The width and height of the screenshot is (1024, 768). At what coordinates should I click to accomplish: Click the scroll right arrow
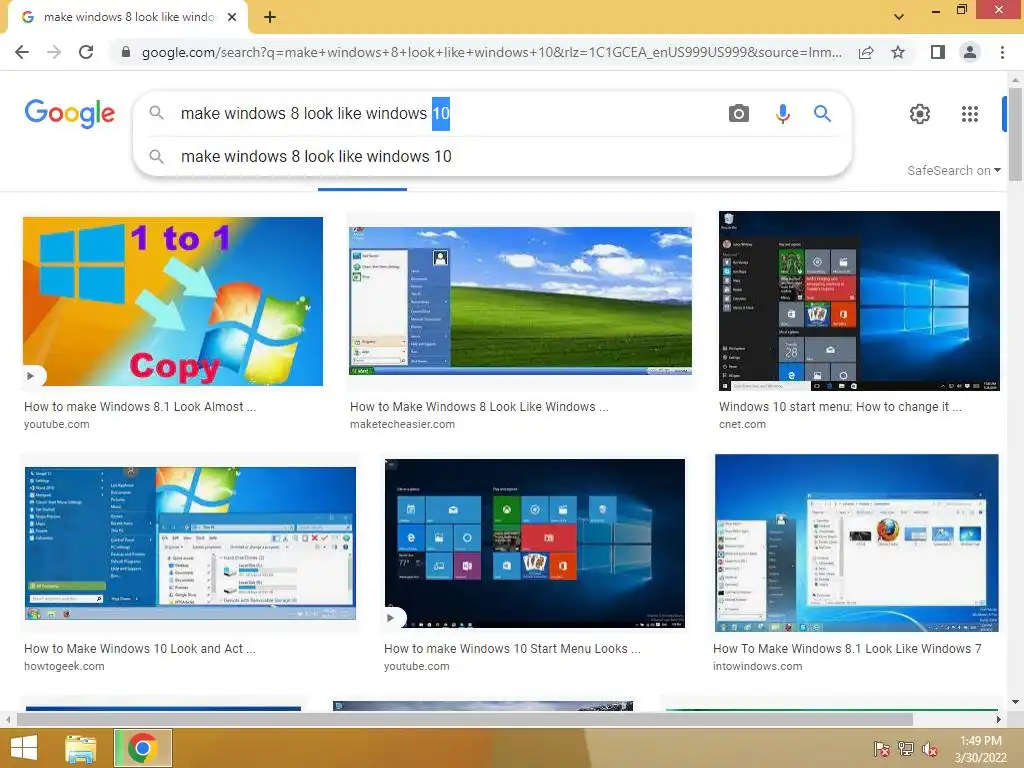point(998,719)
